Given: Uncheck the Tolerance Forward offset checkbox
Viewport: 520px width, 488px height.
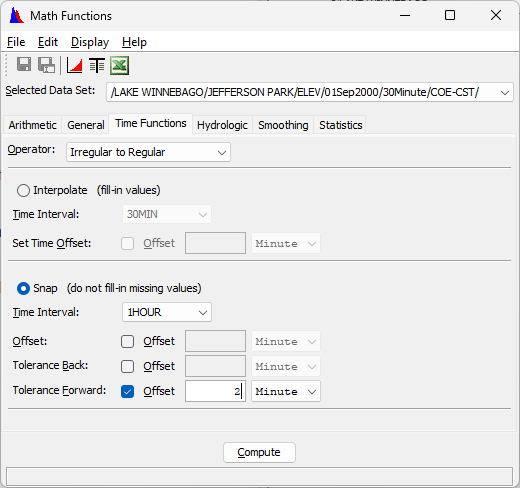Looking at the screenshot, I should click(127, 391).
